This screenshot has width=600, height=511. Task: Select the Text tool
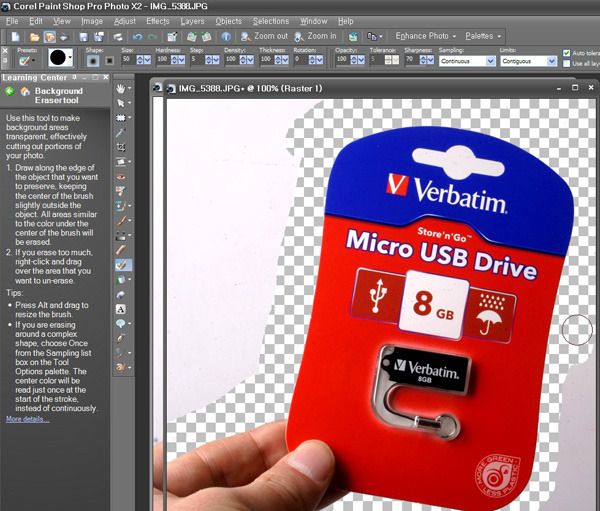(x=121, y=309)
